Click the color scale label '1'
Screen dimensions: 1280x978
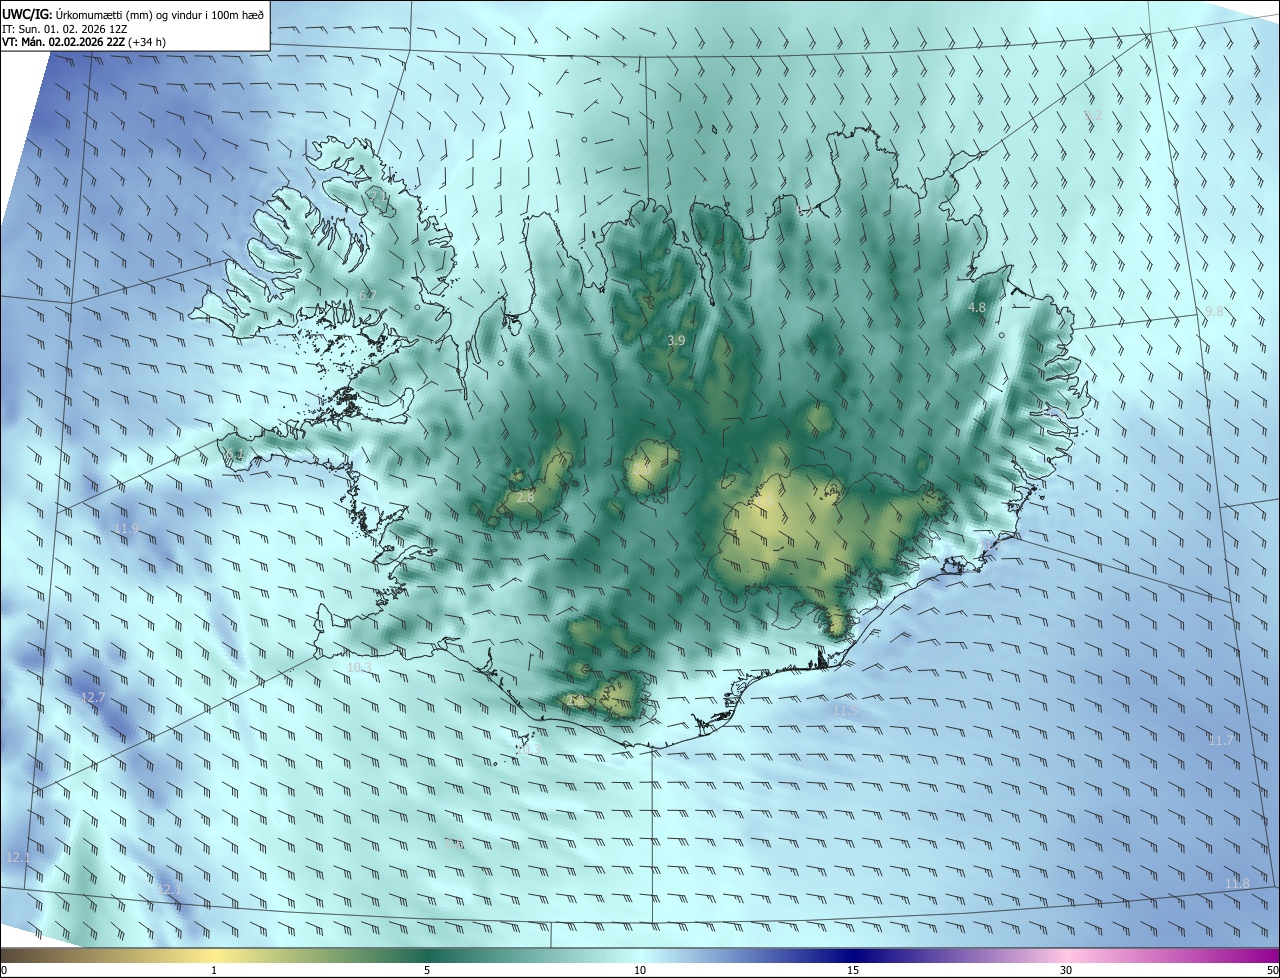214,970
